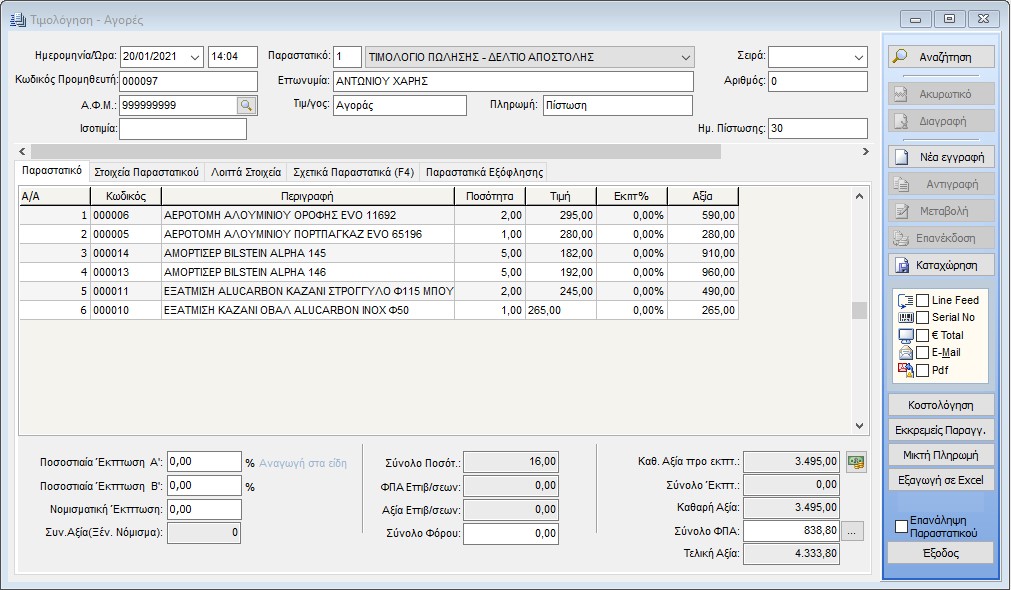
Task: Select row ΑΕΡΟΤΟΜΗ ΑΛΟΥΜΙΝΙΟΥ ΟΡΟΦΗΣ EVO 11692
Action: click(379, 215)
